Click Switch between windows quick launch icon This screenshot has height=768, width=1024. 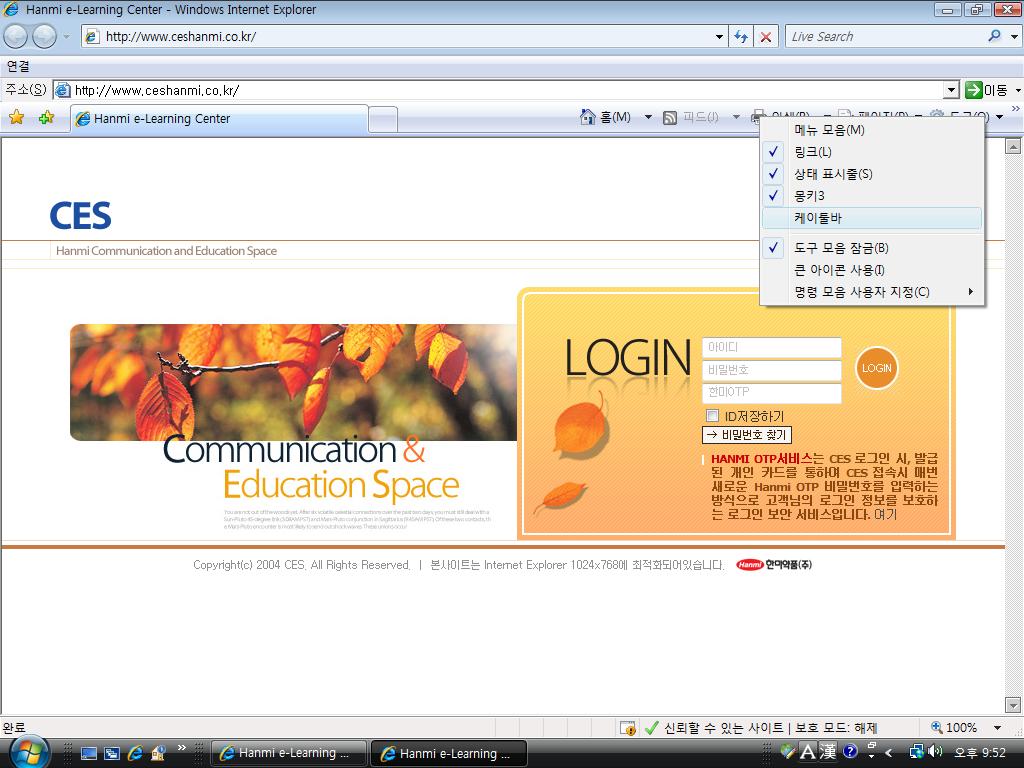[x=112, y=753]
